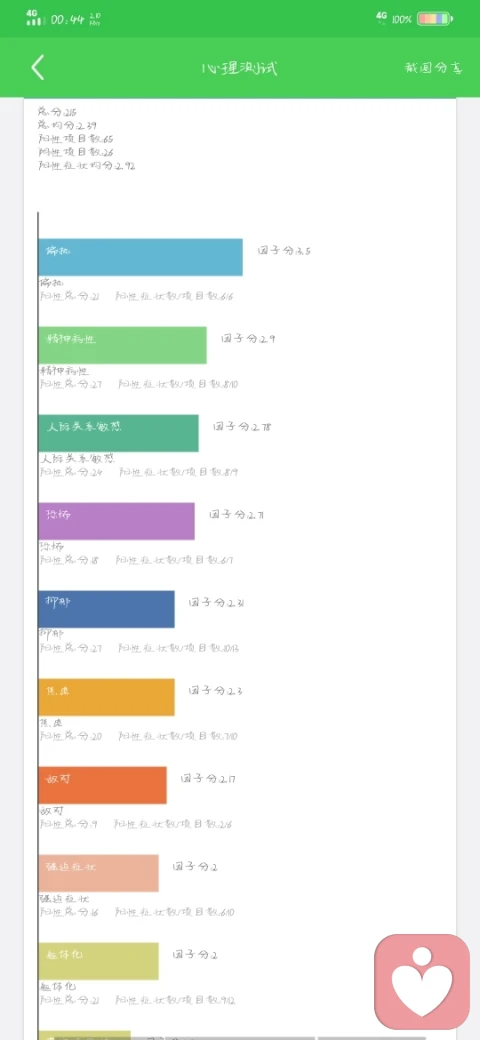480x1040 pixels.
Task: Select the purple 恐怖 bar
Action: (117, 521)
